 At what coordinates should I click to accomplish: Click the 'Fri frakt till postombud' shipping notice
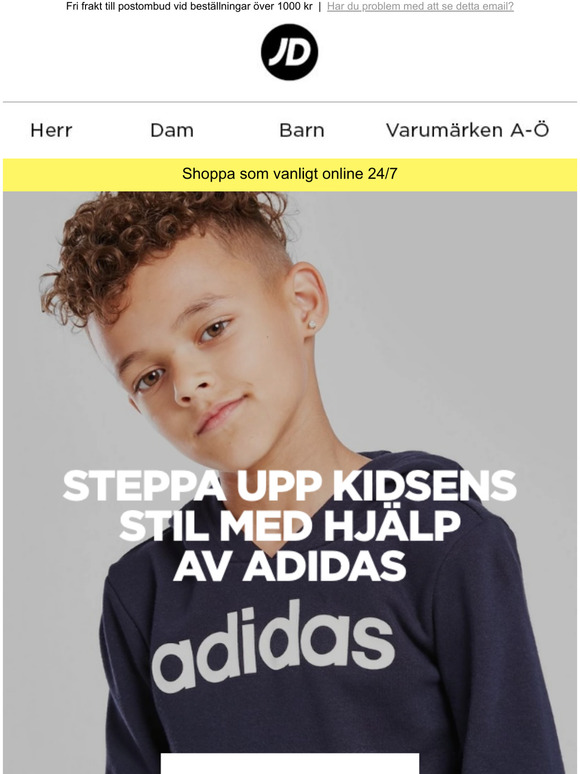[189, 6]
